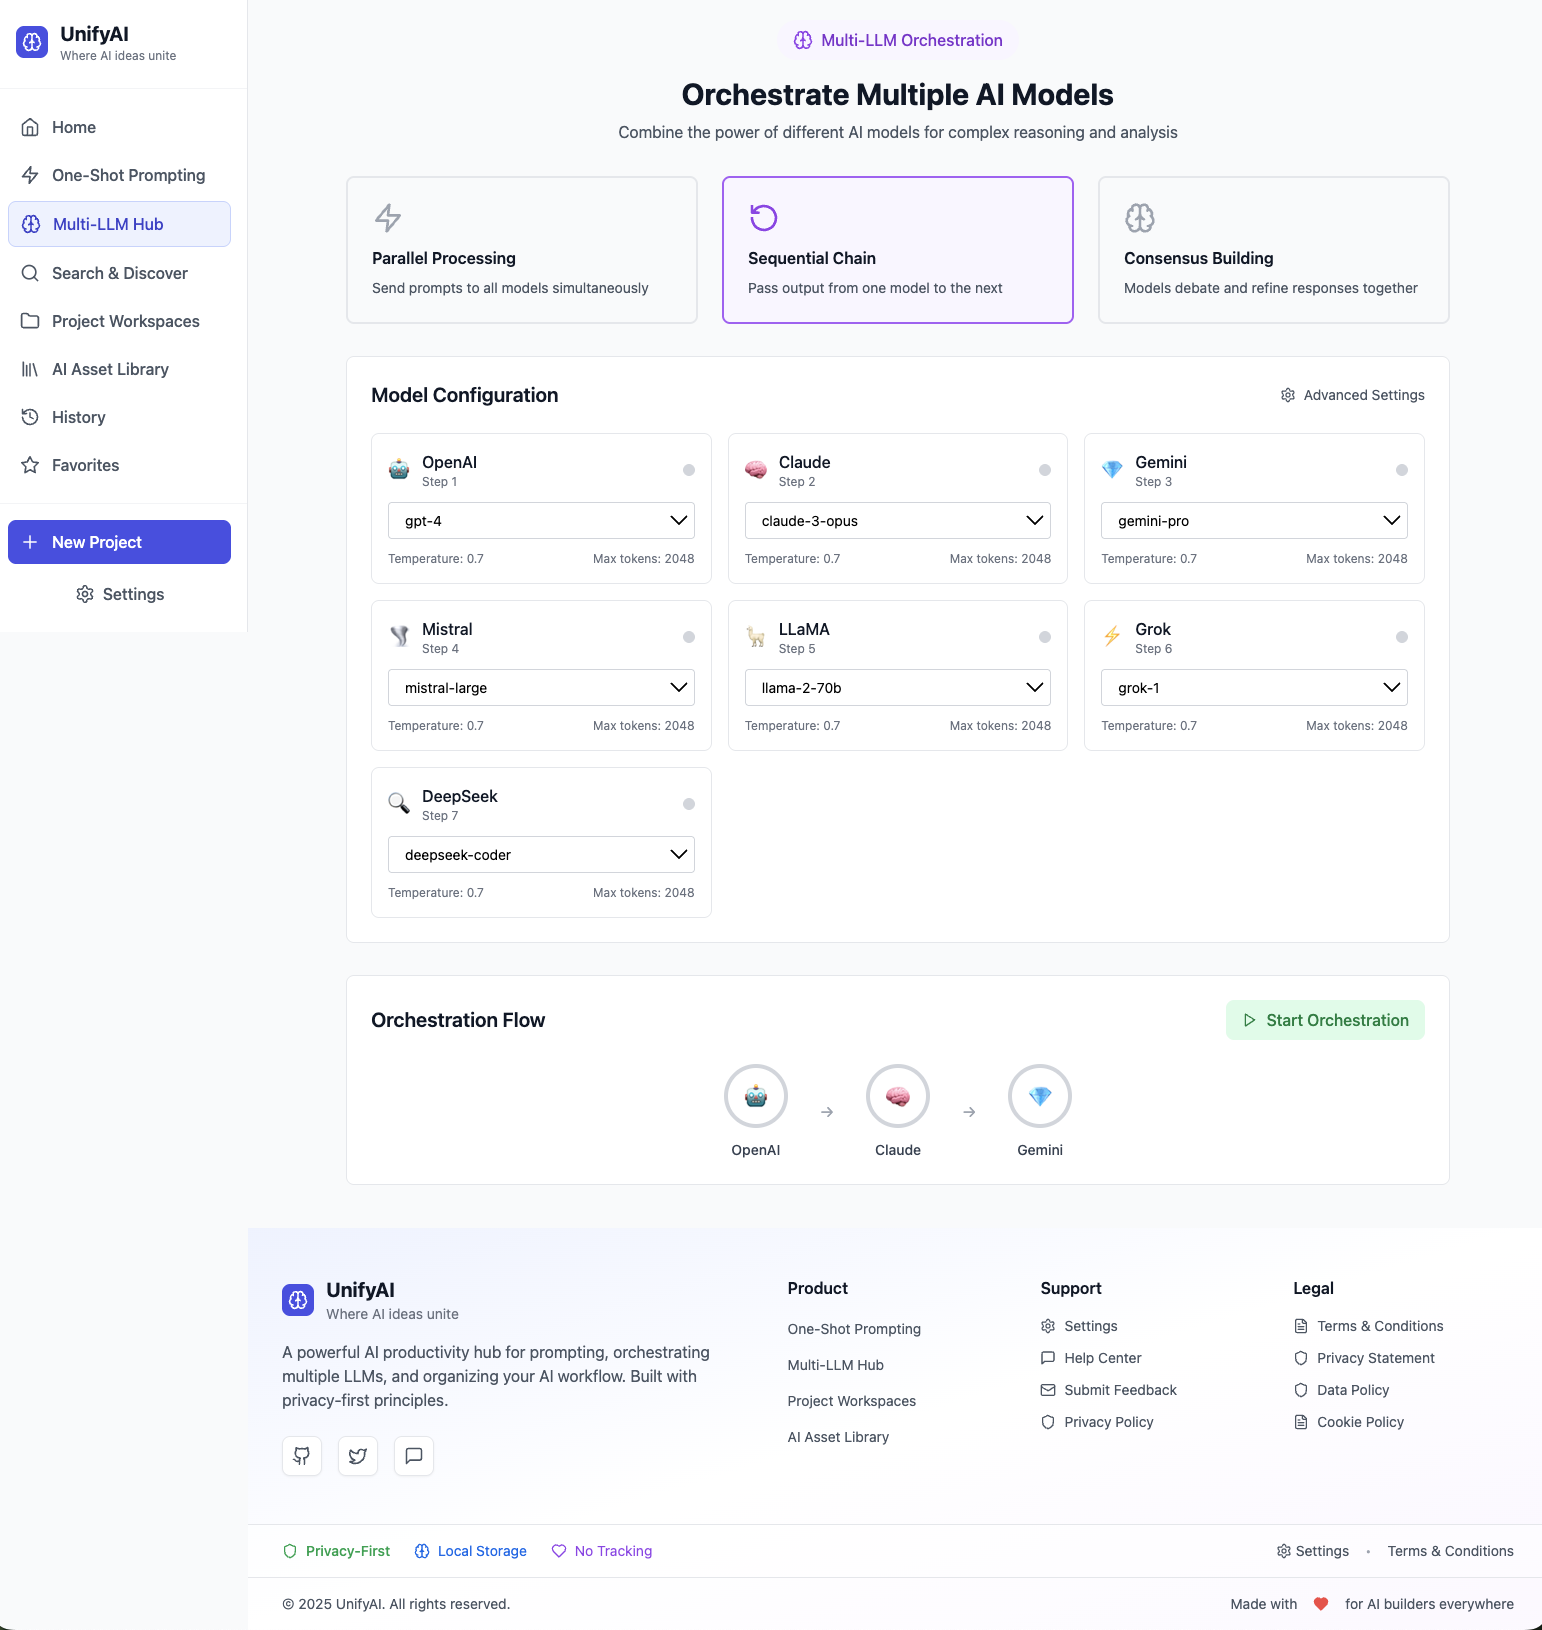Open the Favorites page in sidebar
The image size is (1542, 1630).
[119, 465]
